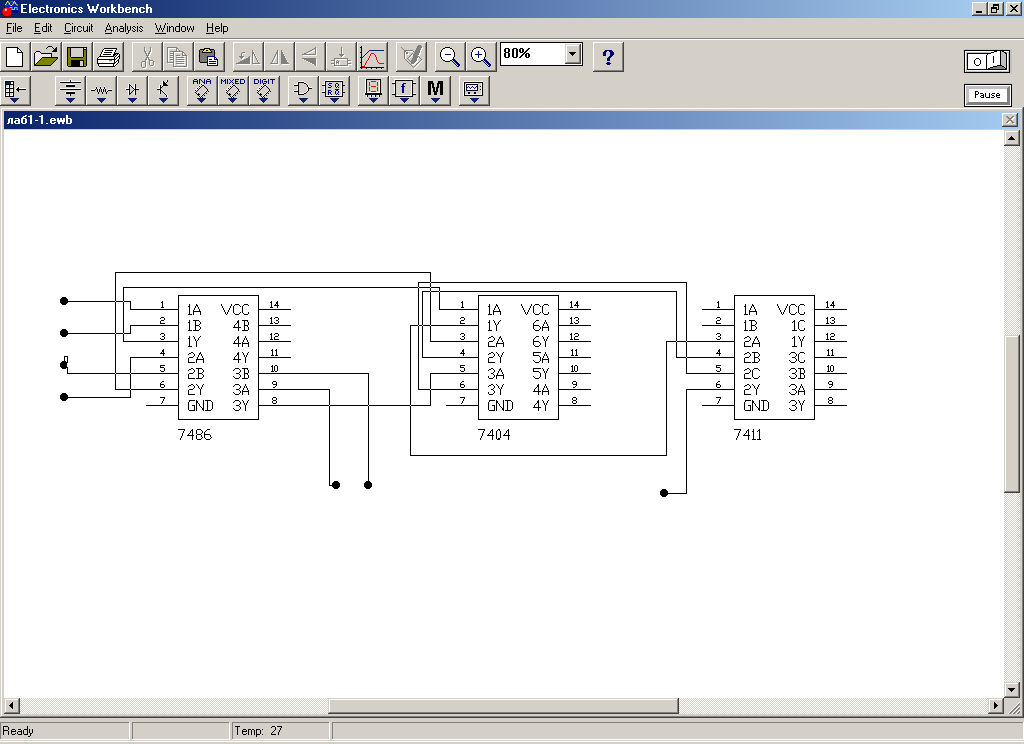The width and height of the screenshot is (1024, 744).
Task: Select the 7404 inverter chip
Action: click(x=518, y=357)
